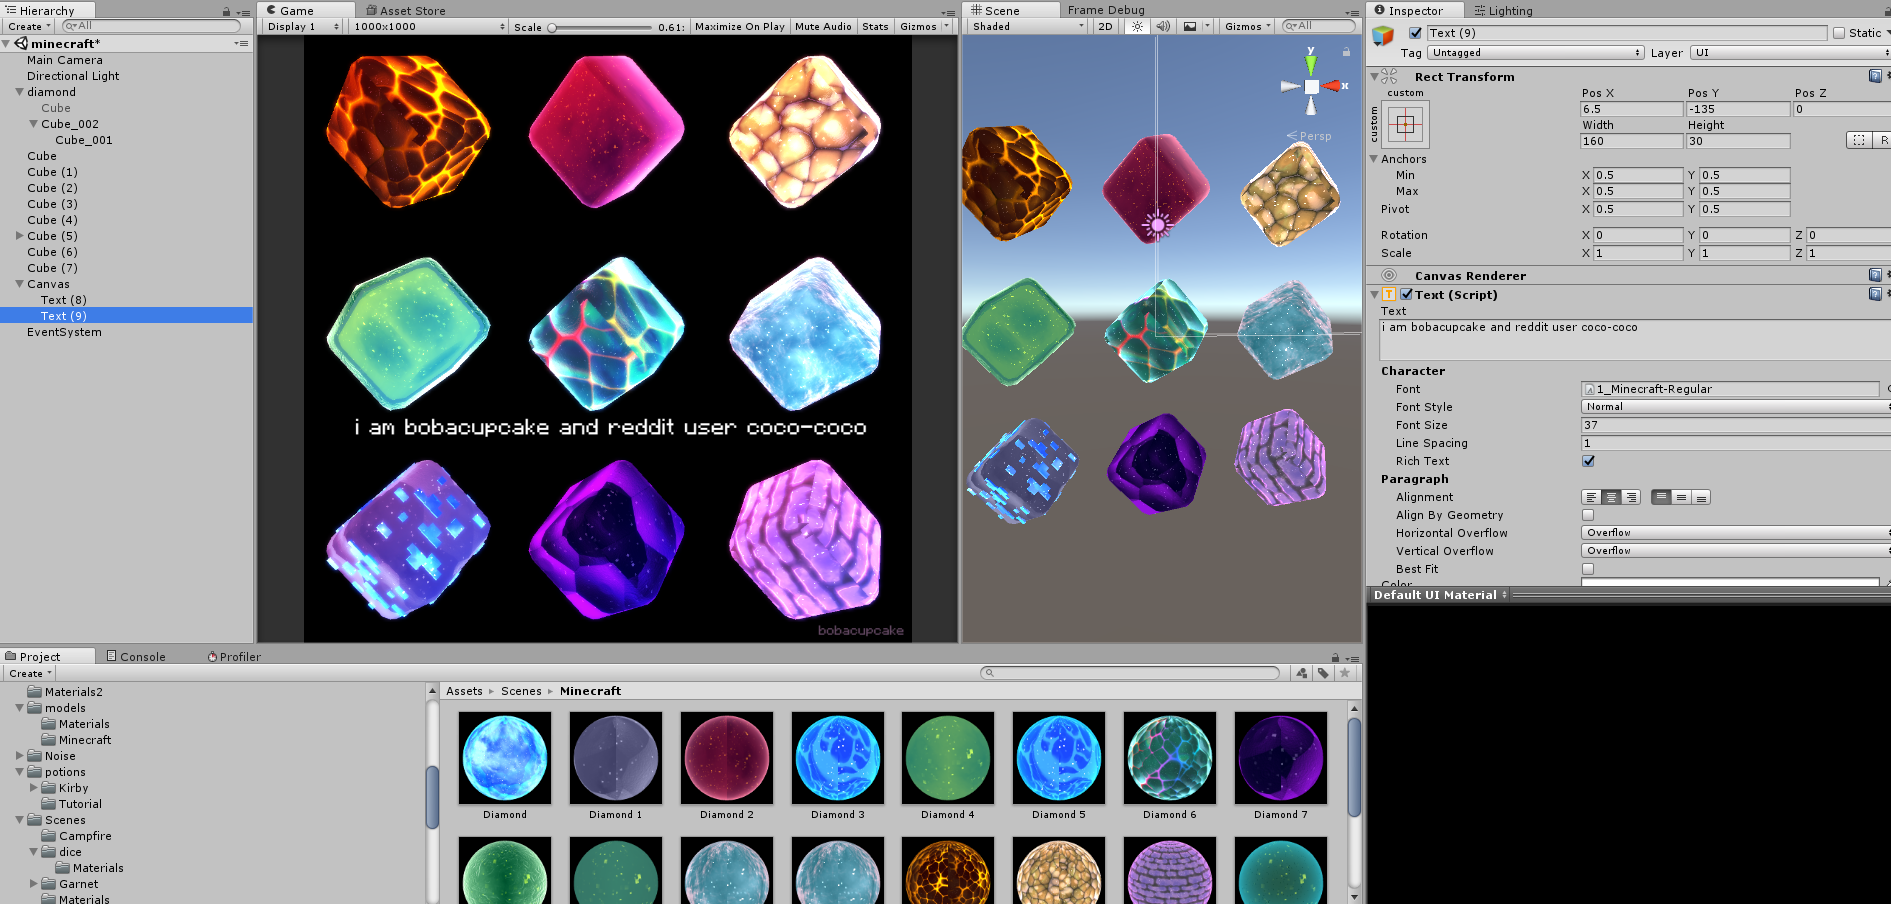Click the Stats button in Game view

tap(875, 27)
